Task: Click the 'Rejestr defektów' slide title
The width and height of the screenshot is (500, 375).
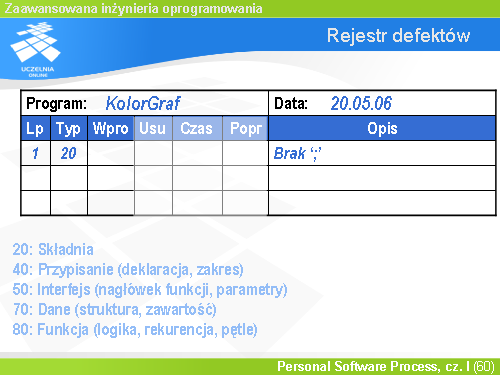Action: [398, 36]
